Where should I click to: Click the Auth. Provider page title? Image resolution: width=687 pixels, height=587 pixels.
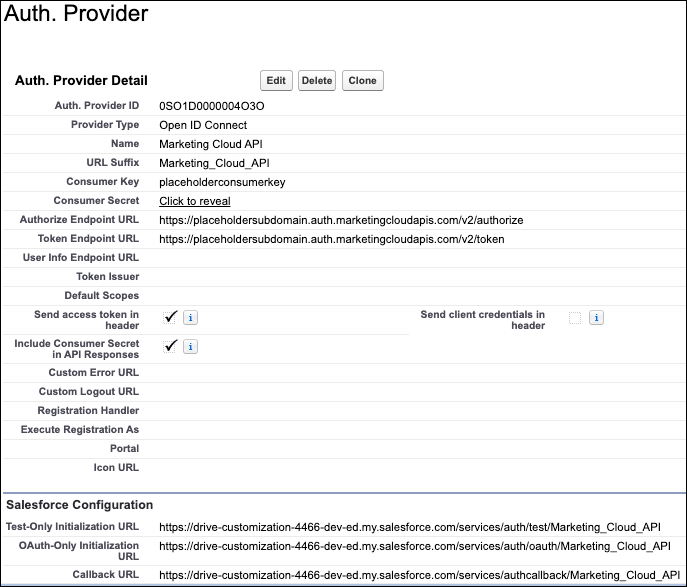pyautogui.click(x=76, y=13)
